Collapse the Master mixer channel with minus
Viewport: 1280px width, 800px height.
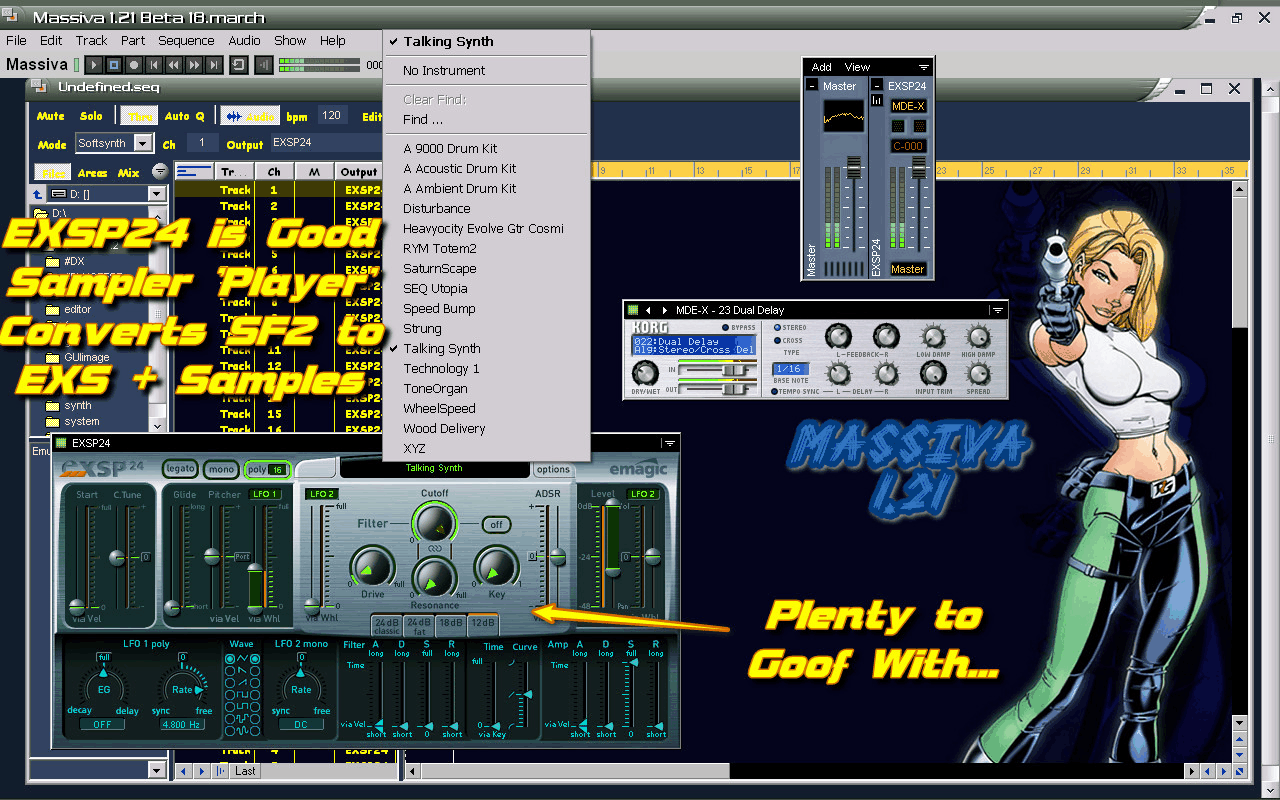pos(812,86)
